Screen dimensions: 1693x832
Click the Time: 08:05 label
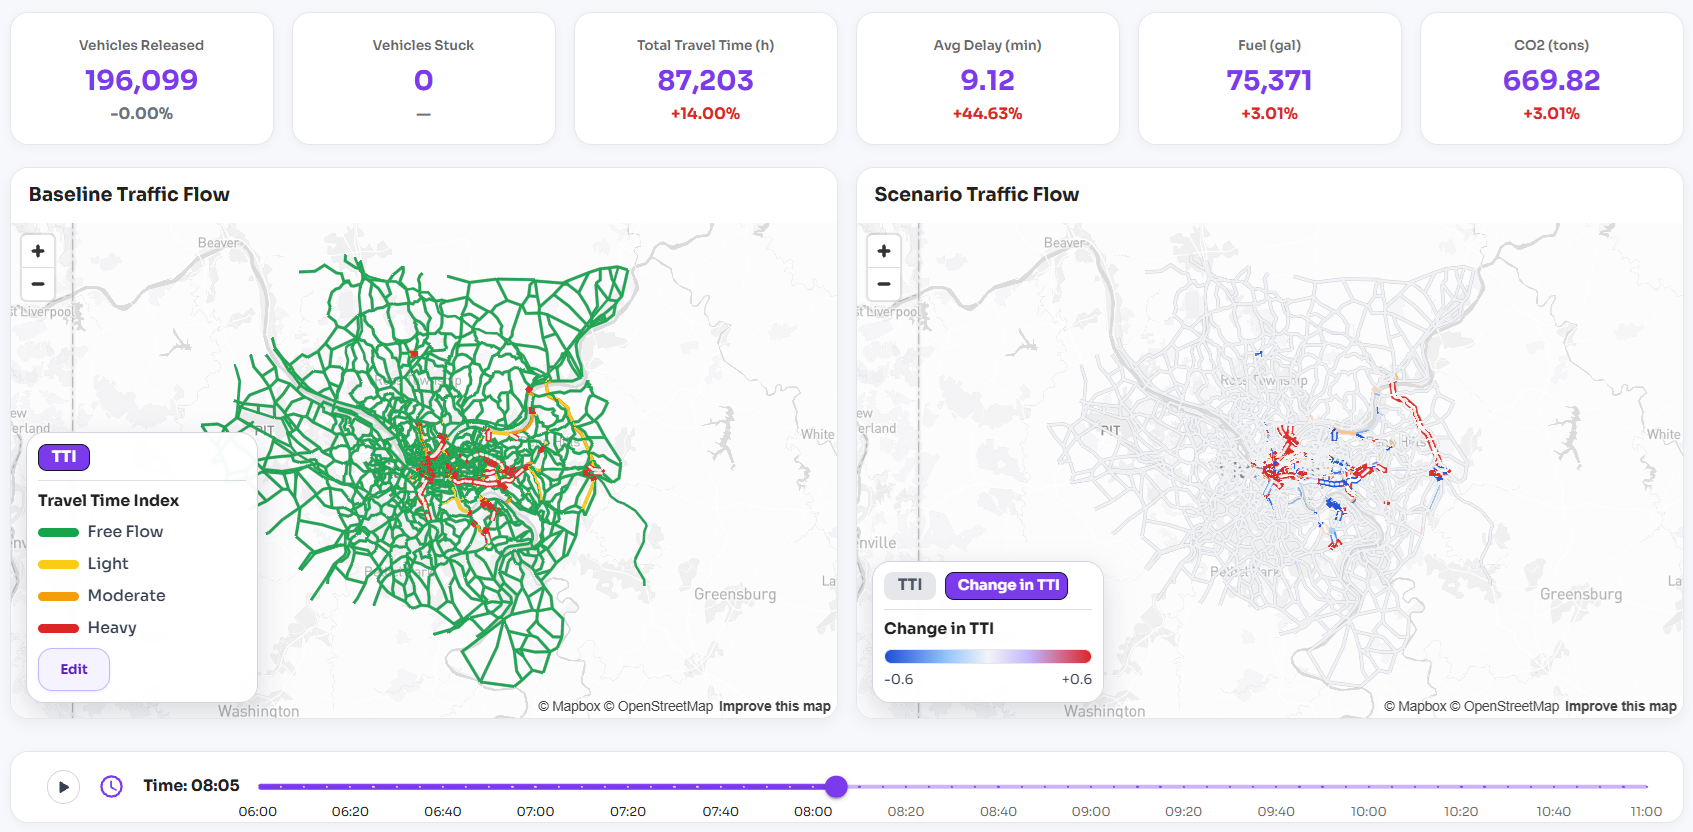tap(191, 786)
